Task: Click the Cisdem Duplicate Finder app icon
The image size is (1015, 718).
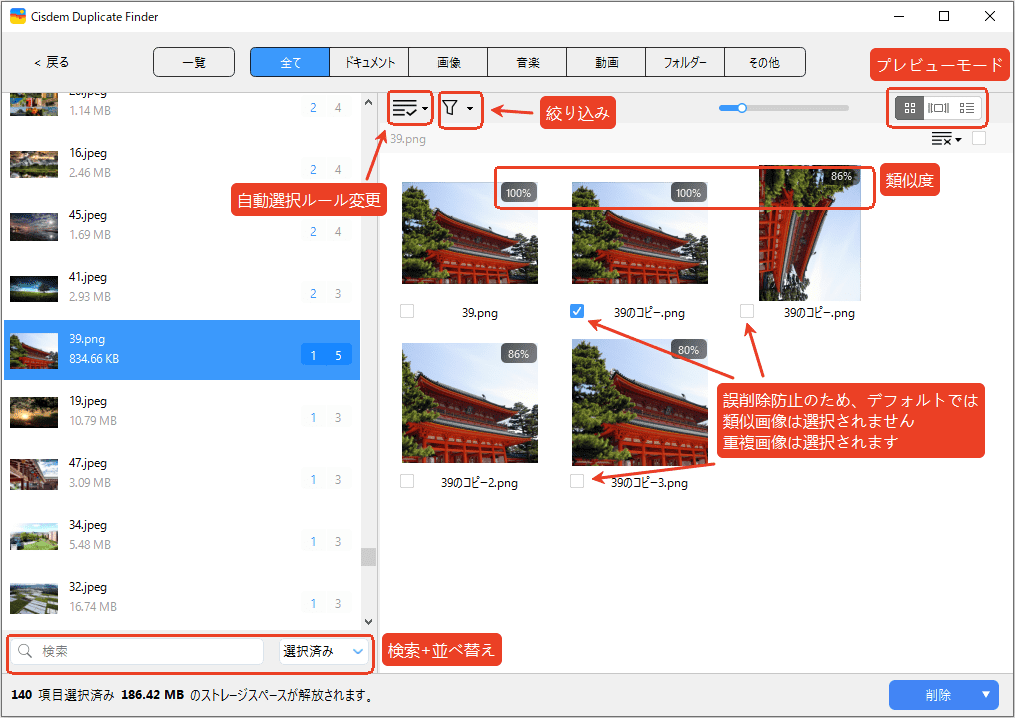Action: (x=17, y=17)
